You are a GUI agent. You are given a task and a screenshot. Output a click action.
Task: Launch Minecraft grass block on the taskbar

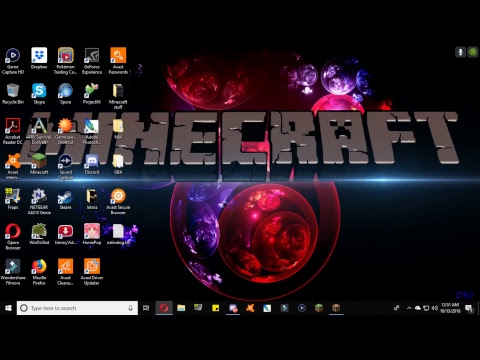pyautogui.click(x=319, y=308)
